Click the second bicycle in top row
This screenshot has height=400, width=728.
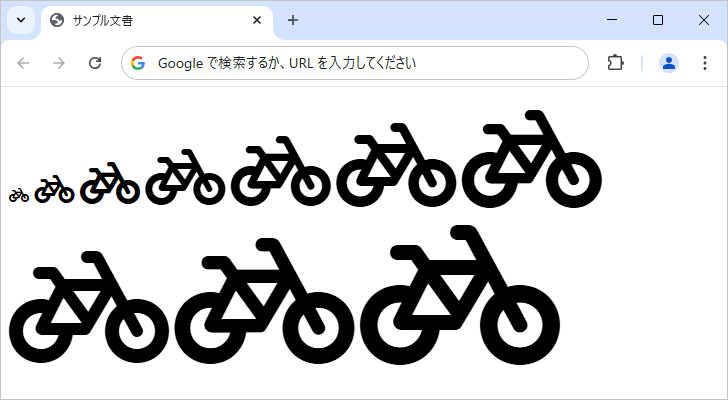54,189
